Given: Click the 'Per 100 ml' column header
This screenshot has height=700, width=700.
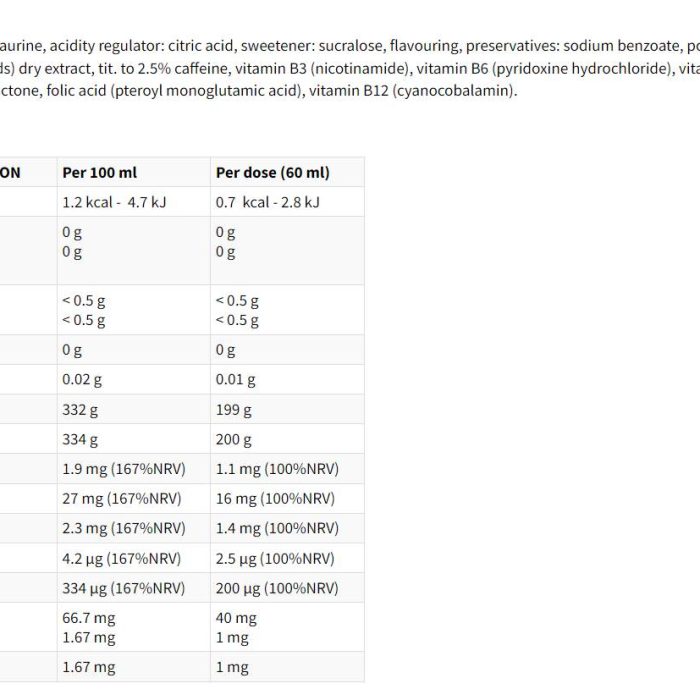Looking at the screenshot, I should pyautogui.click(x=133, y=172).
